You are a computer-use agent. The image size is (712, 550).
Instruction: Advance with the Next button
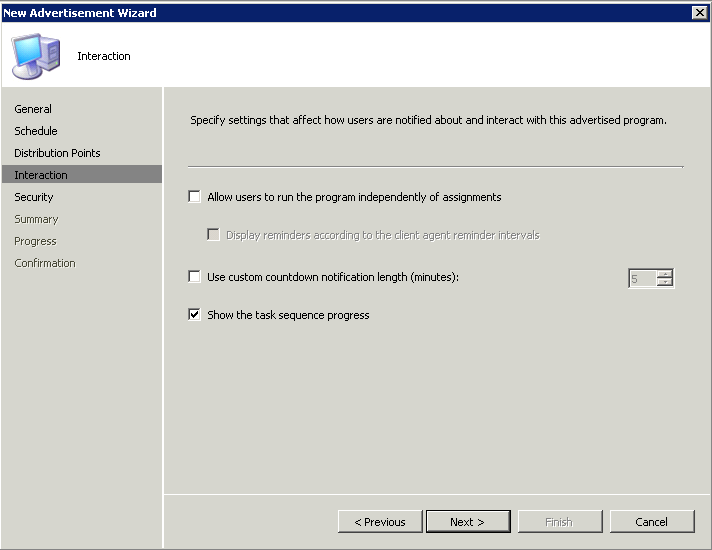[468, 521]
